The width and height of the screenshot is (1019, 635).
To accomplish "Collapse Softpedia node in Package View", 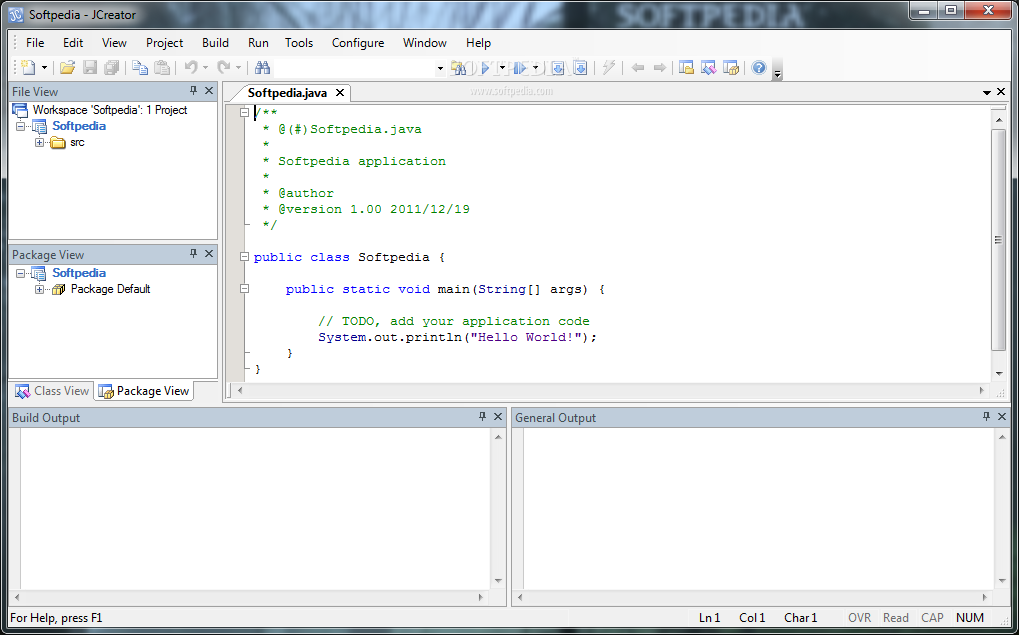I will point(20,273).
